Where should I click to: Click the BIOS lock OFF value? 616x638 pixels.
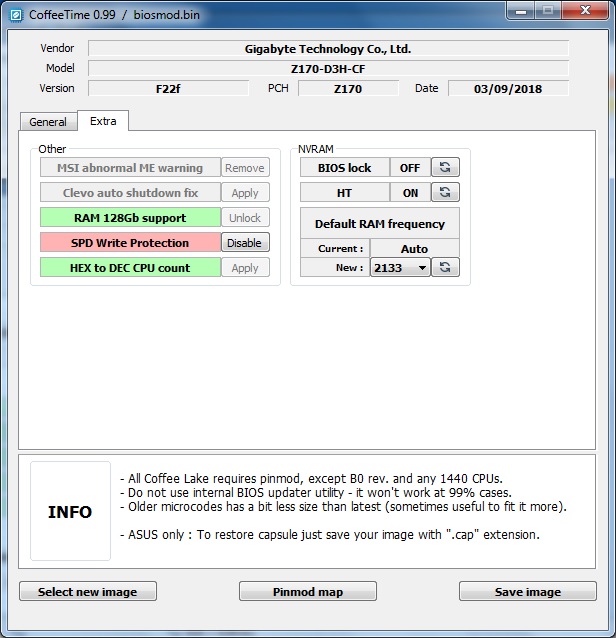coord(410,168)
